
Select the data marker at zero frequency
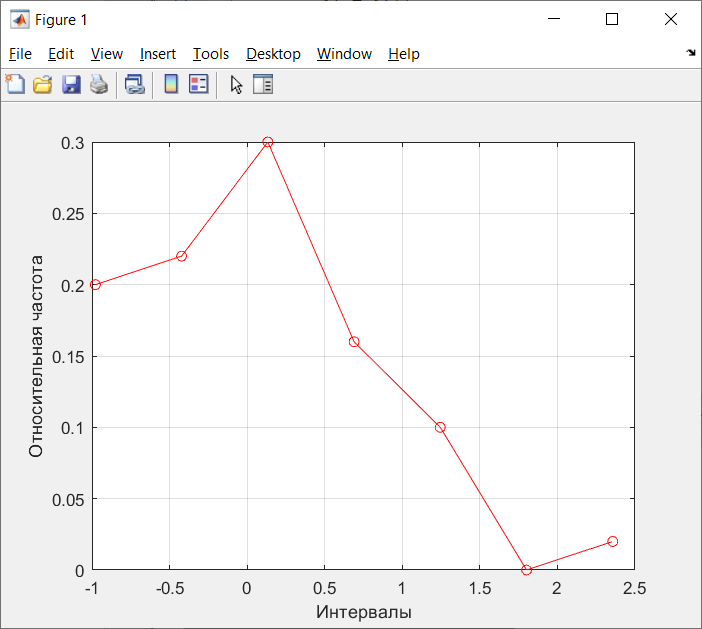pyautogui.click(x=526, y=569)
